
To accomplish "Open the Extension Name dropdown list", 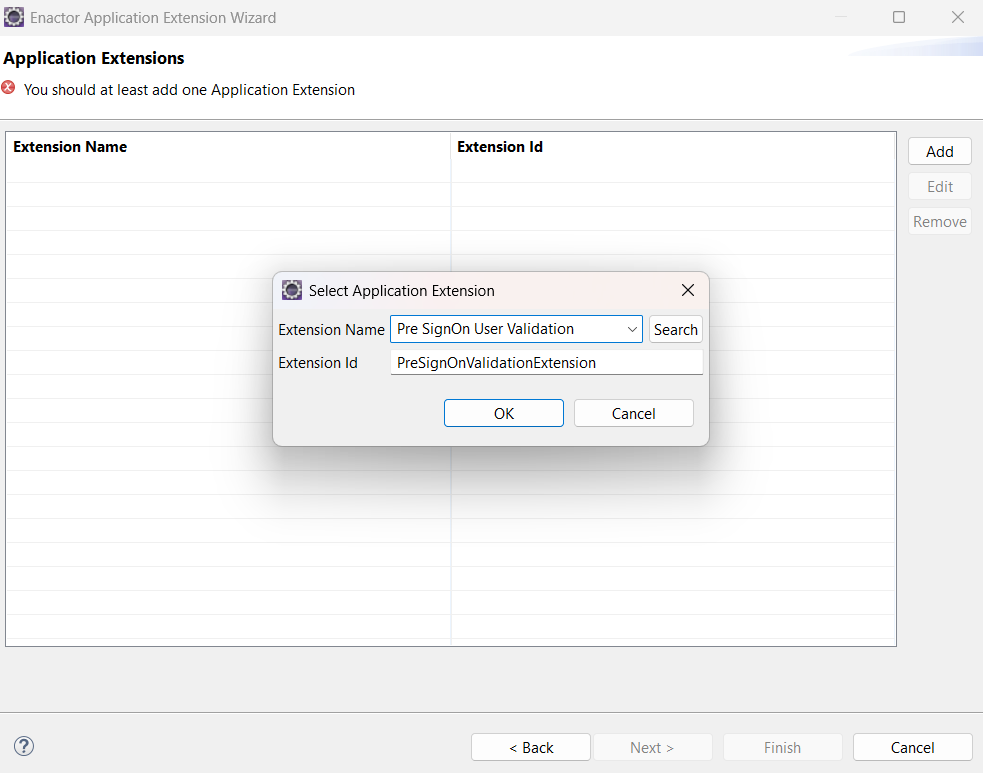I will [631, 329].
